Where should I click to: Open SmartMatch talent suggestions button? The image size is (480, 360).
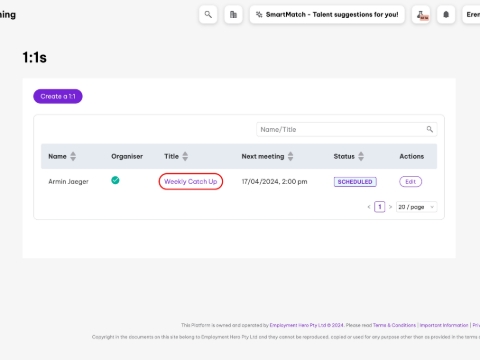[327, 15]
